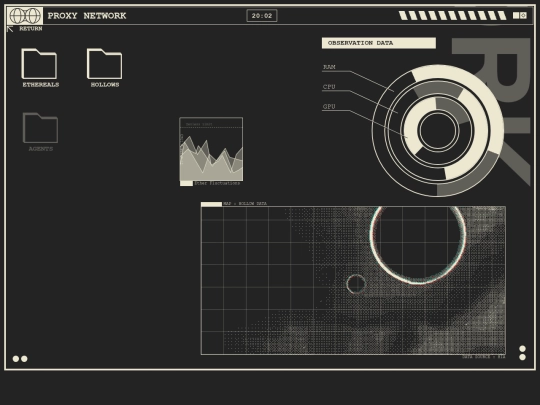Open the Ether fluctuations chart thumbnail
This screenshot has height=405, width=540.
click(x=211, y=149)
